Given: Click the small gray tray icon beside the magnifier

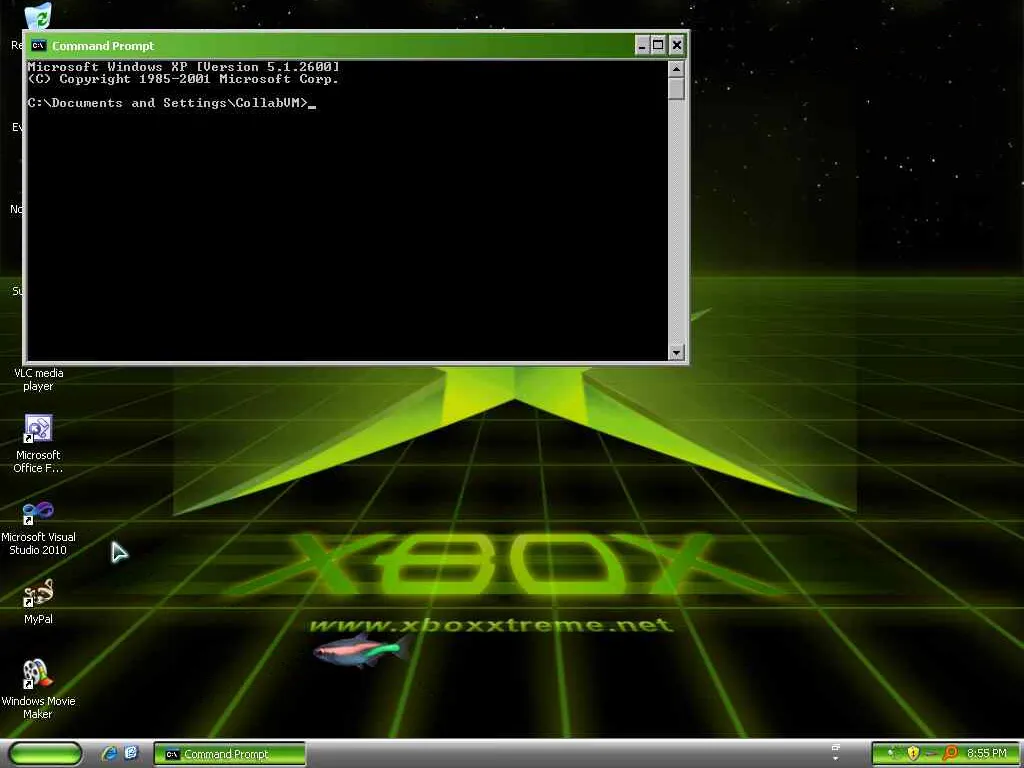Looking at the screenshot, I should pos(932,754).
